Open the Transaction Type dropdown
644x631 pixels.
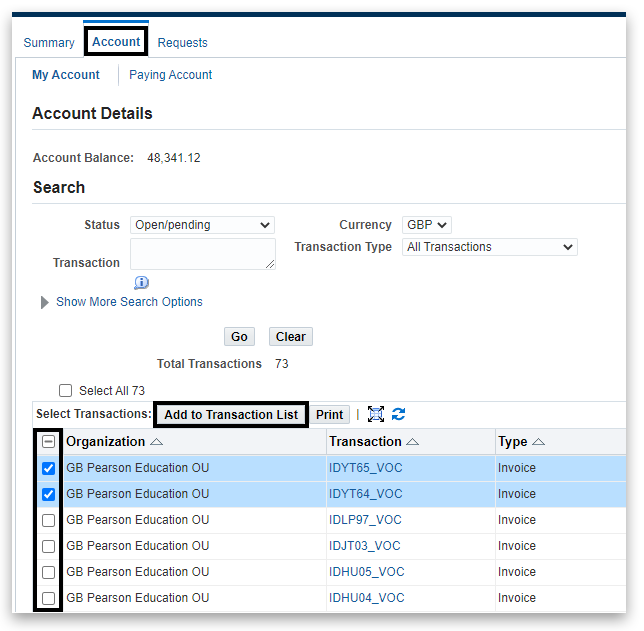(x=490, y=247)
